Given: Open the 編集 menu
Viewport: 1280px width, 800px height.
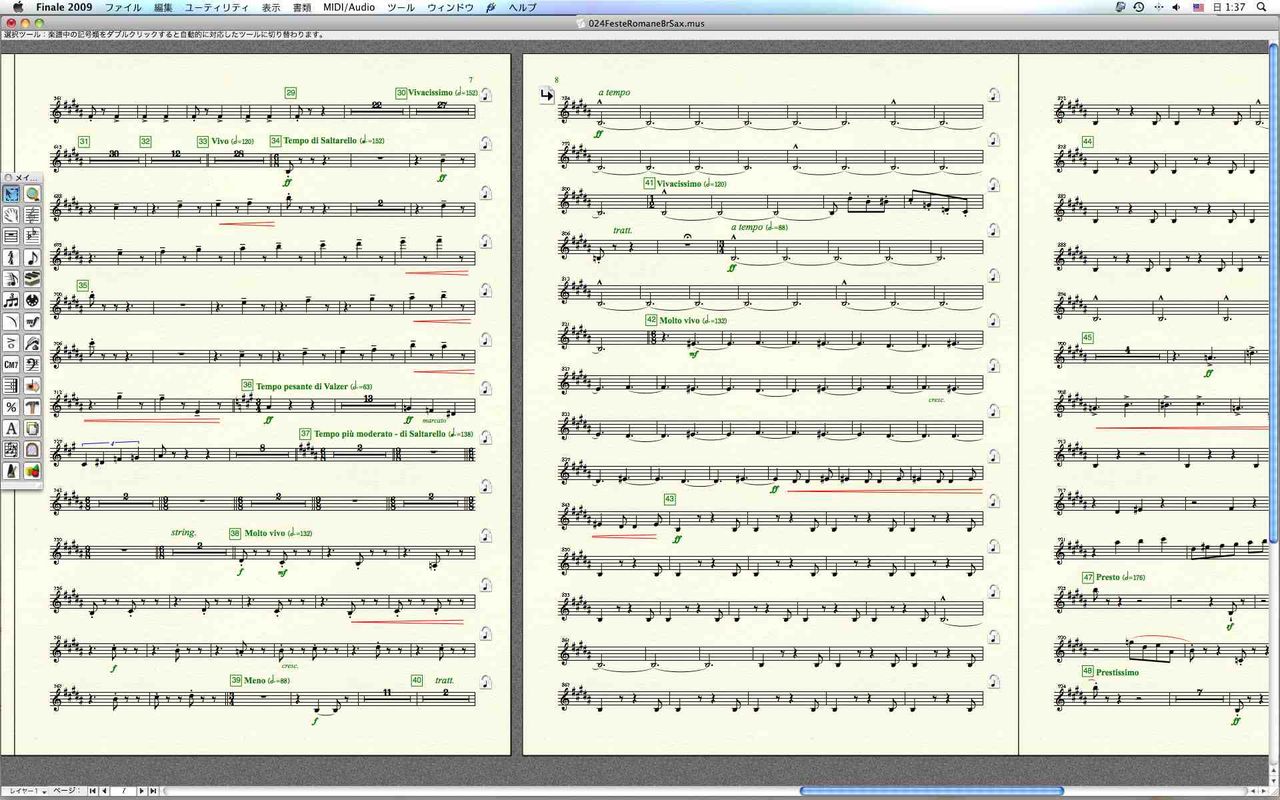Looking at the screenshot, I should (x=163, y=7).
